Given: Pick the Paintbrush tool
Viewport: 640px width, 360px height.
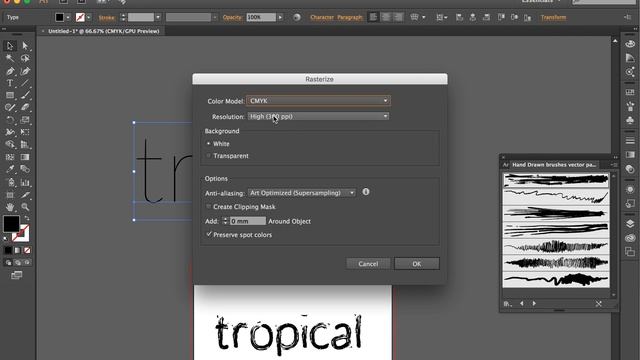Looking at the screenshot, I should tap(25, 95).
